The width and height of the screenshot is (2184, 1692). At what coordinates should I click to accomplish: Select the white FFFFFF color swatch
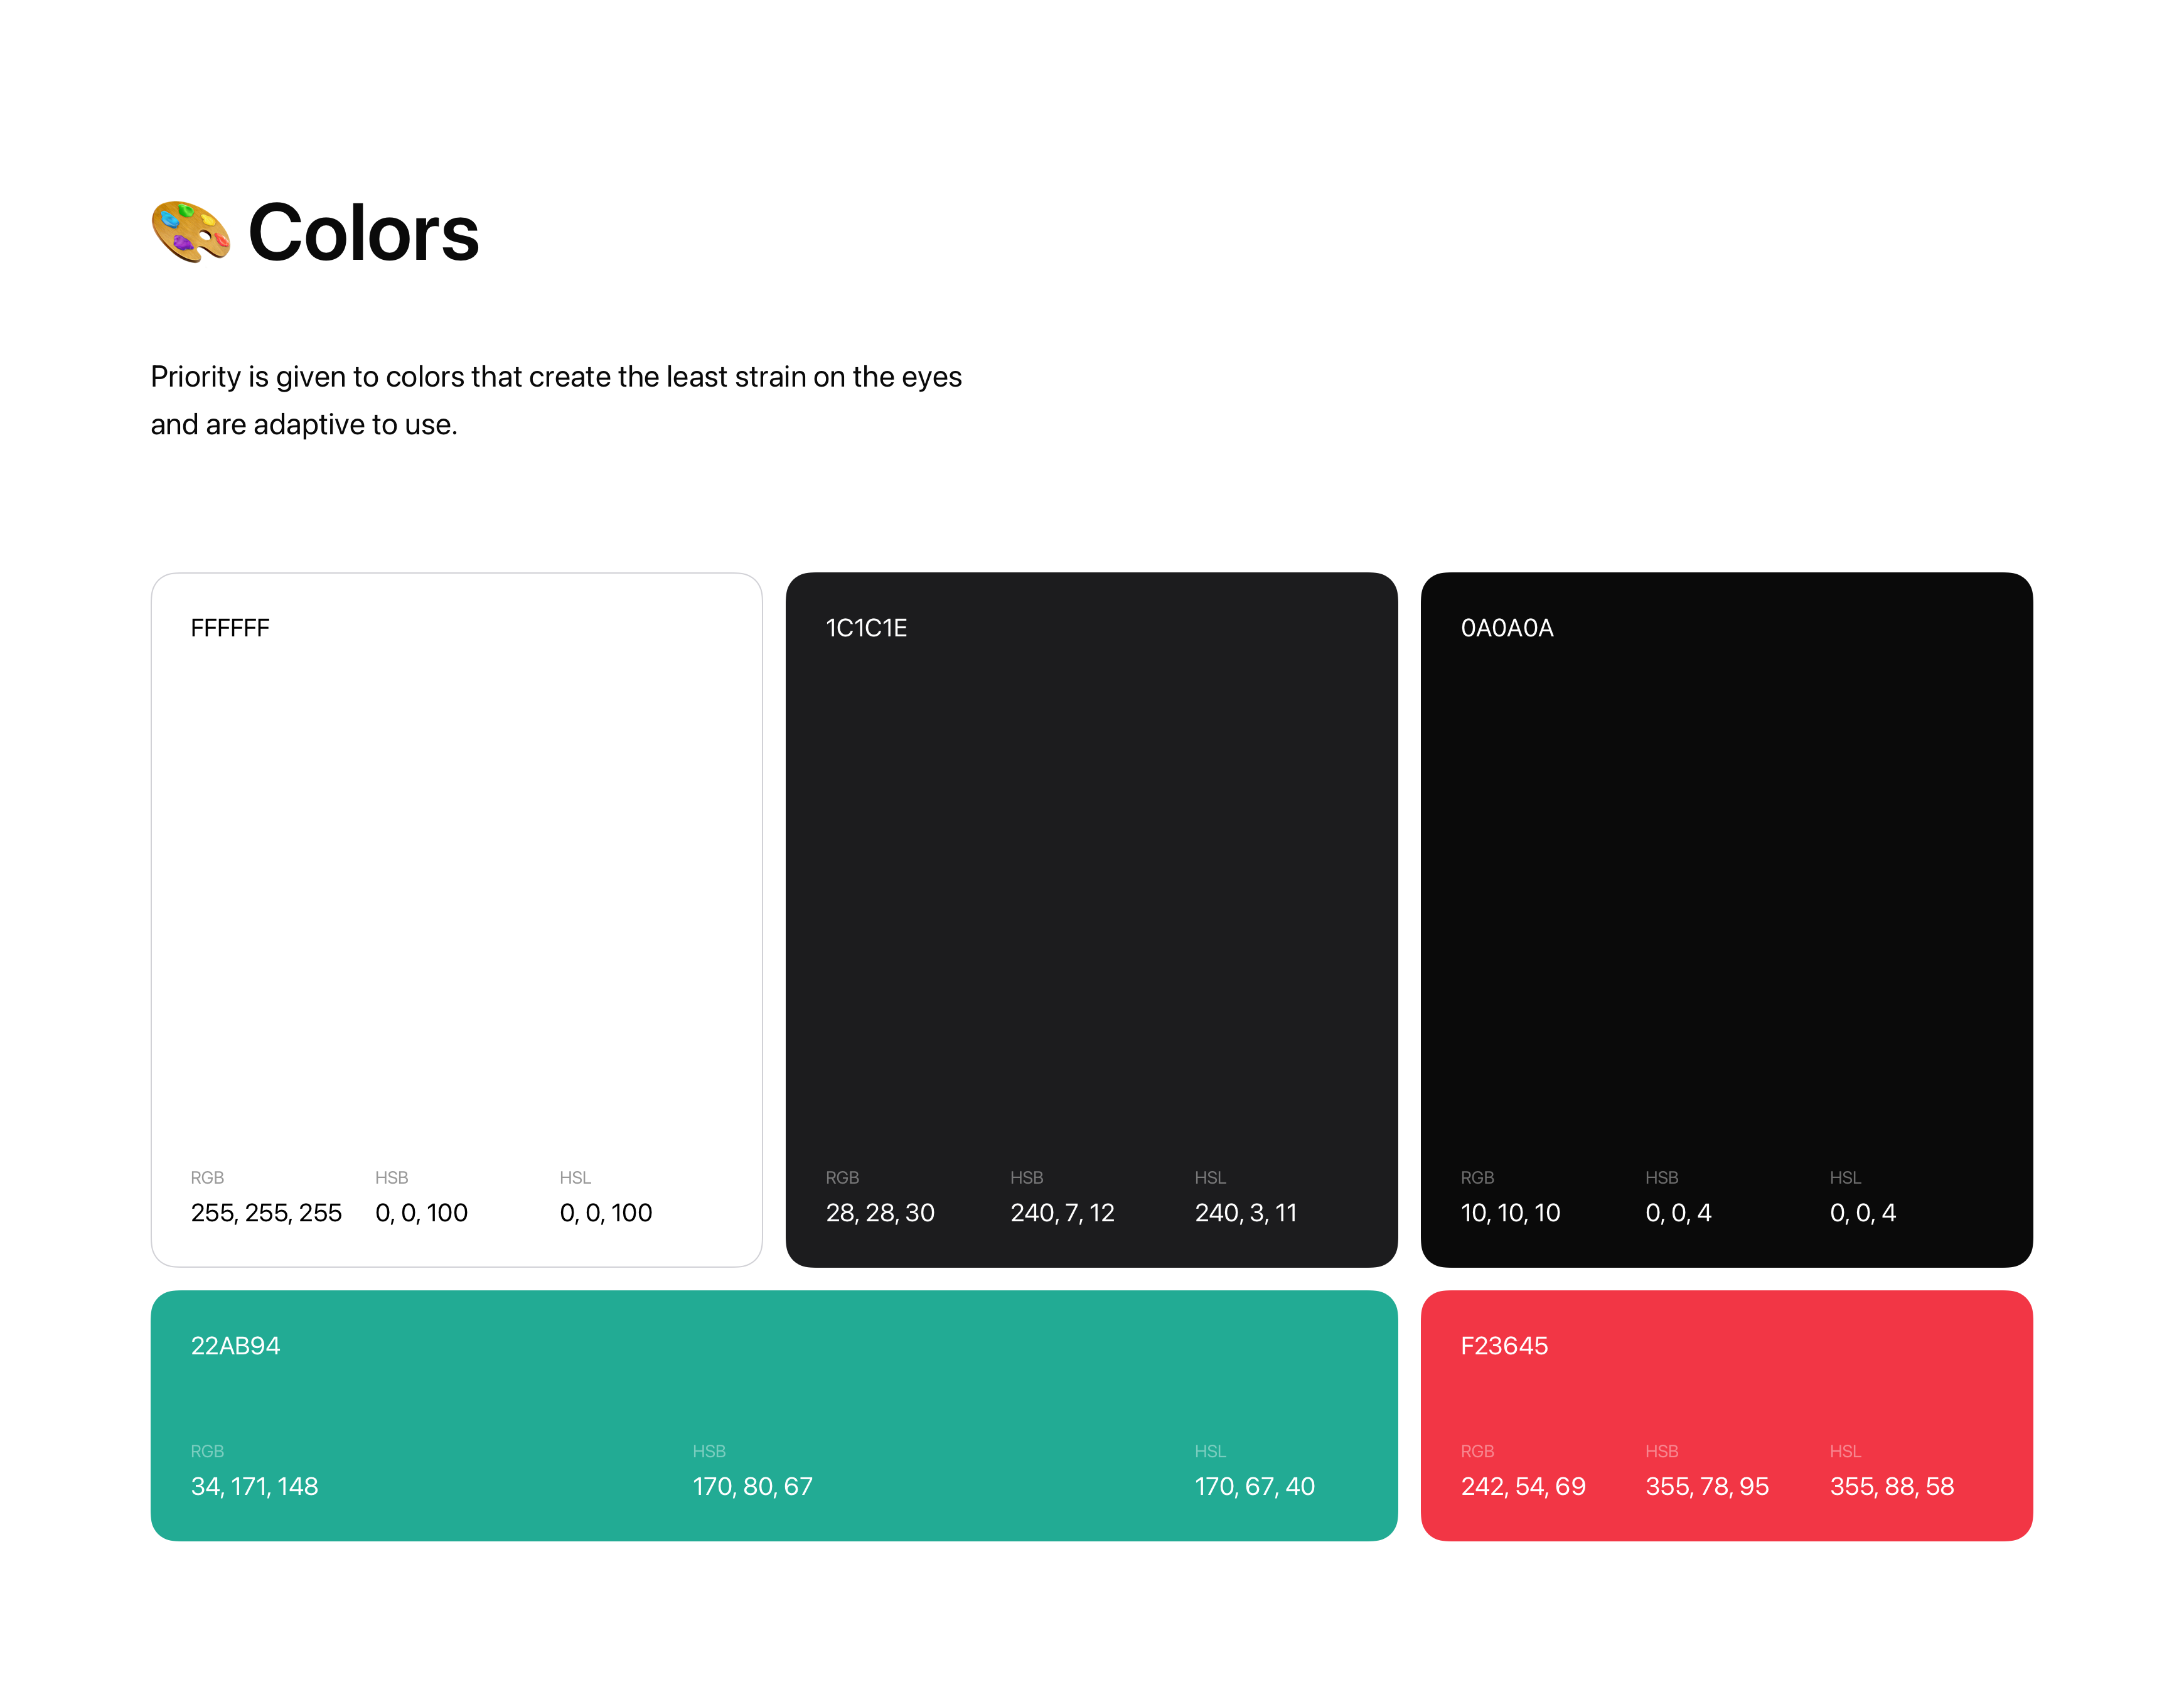click(x=456, y=900)
